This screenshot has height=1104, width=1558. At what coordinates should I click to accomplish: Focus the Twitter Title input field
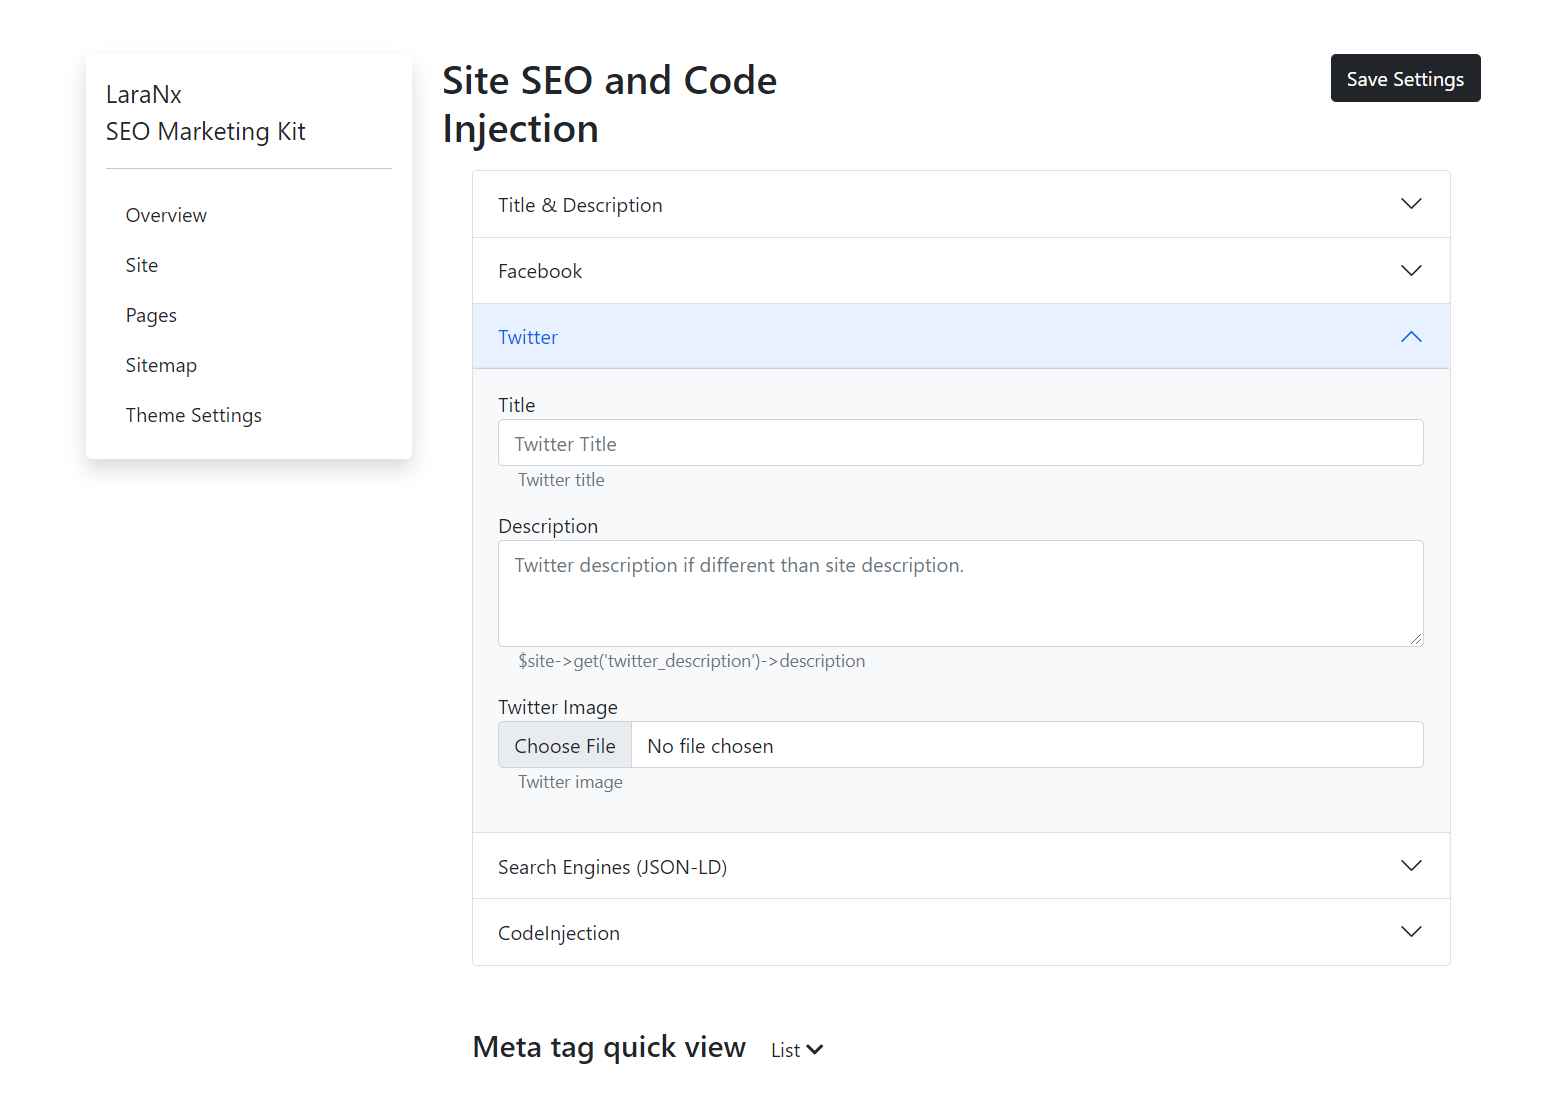pos(960,443)
